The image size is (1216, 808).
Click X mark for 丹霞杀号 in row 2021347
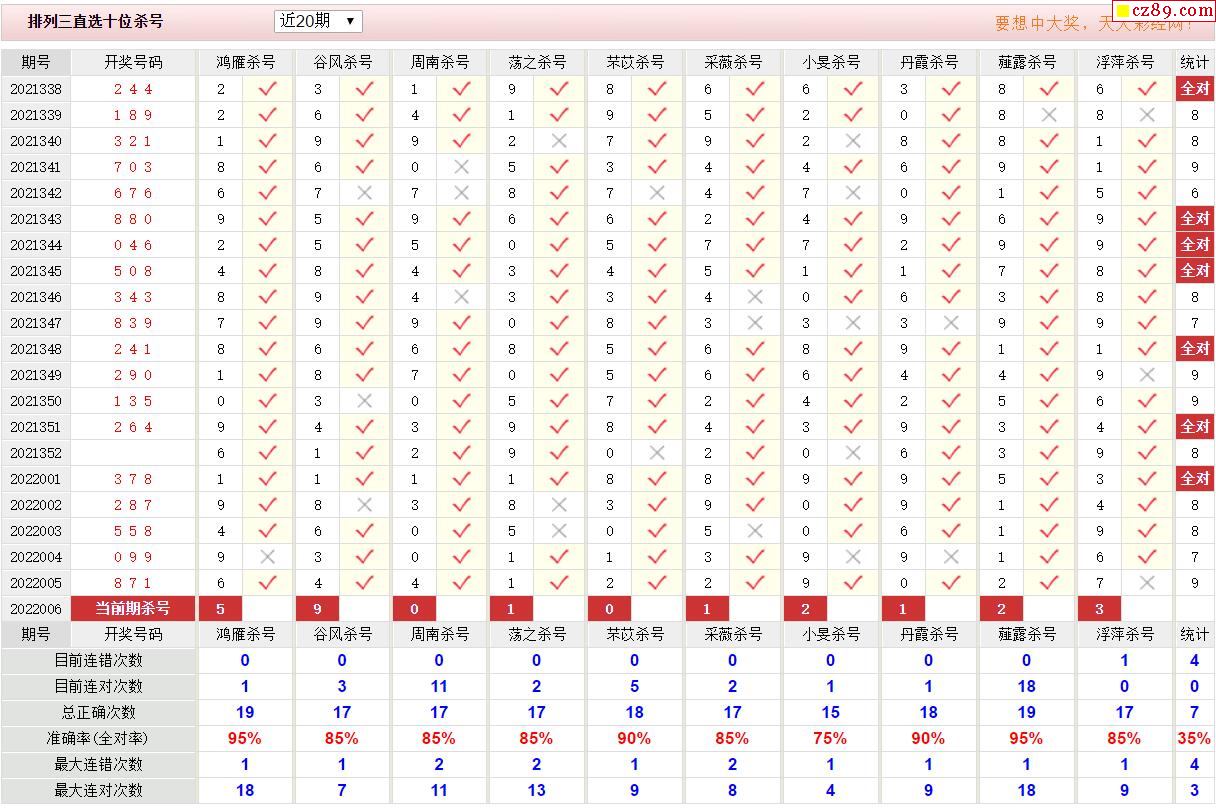pyautogui.click(x=951, y=323)
